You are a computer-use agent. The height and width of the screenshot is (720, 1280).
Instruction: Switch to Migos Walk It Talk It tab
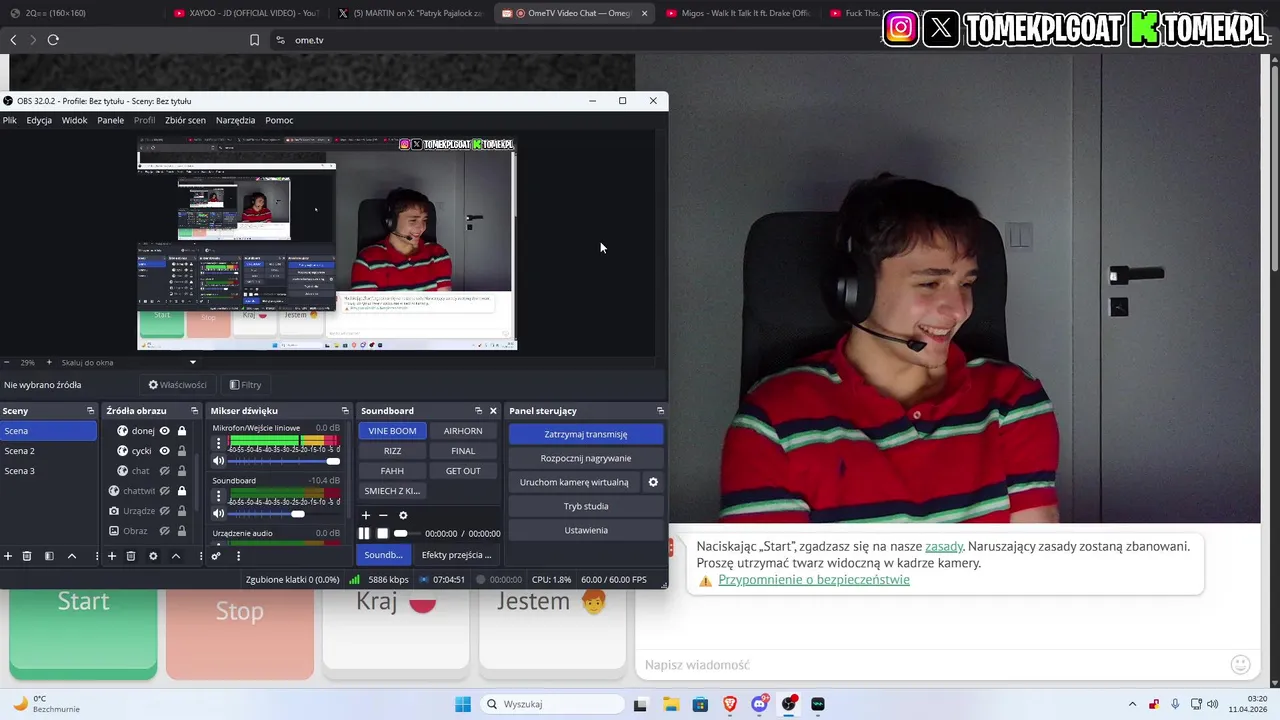click(737, 13)
